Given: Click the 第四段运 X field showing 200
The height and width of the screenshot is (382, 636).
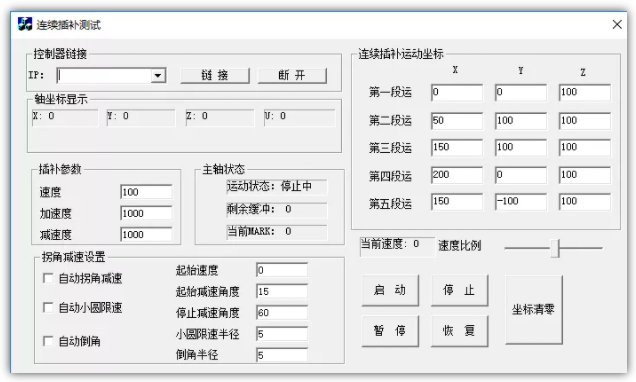Looking at the screenshot, I should coord(457,175).
